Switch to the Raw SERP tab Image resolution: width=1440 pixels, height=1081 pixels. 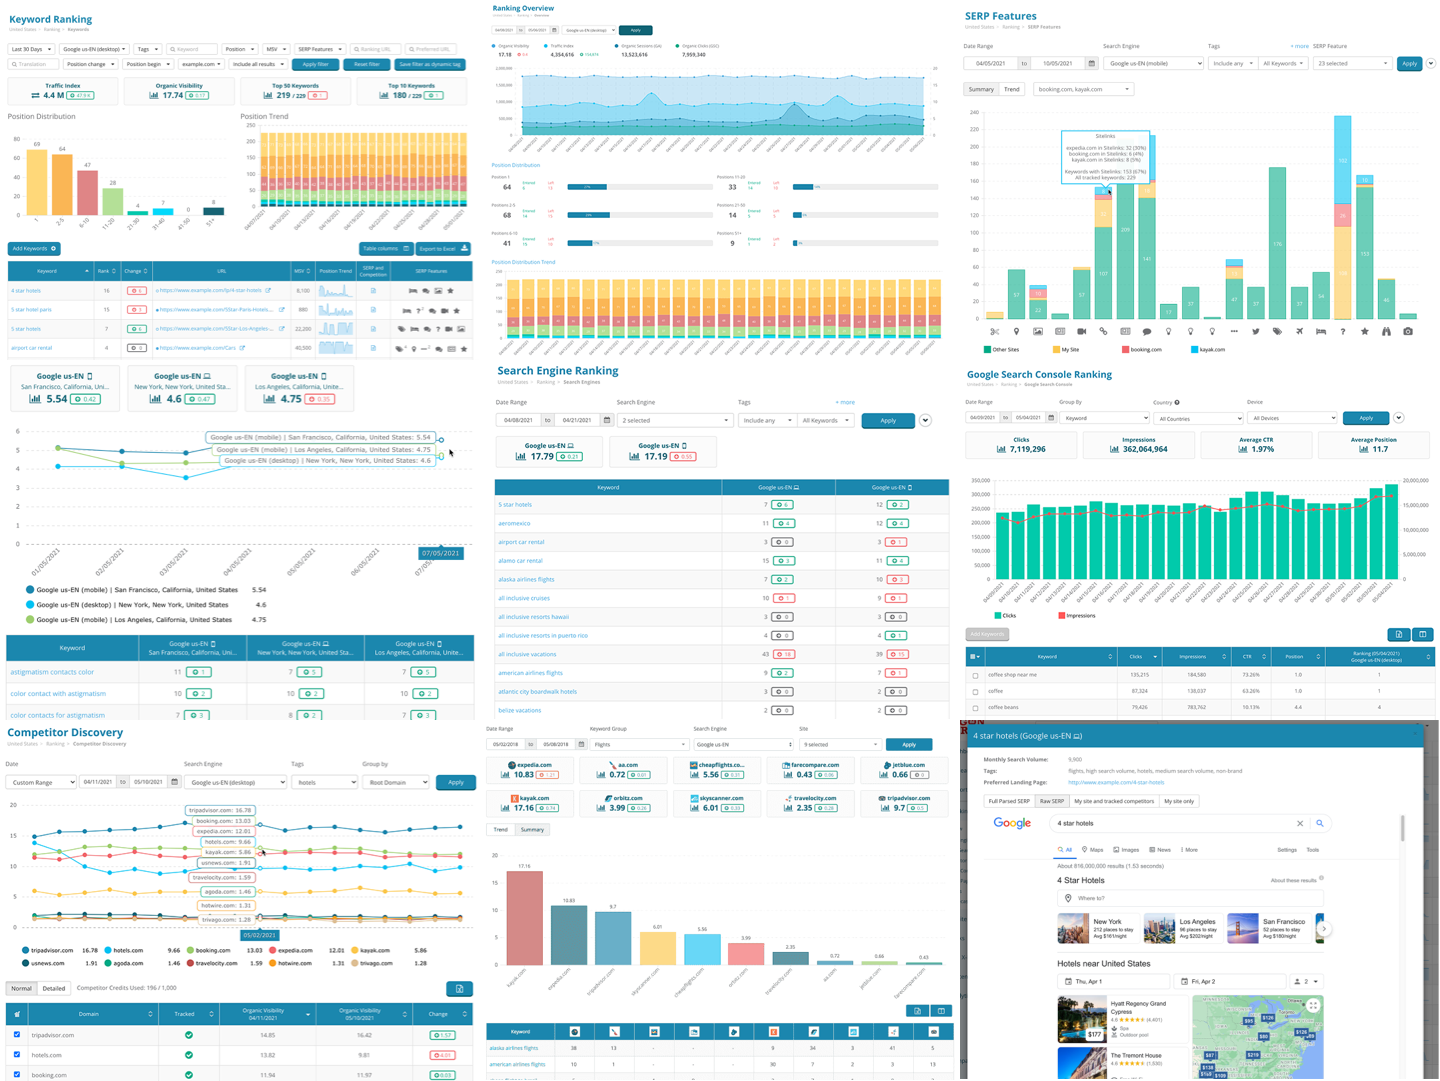point(1051,801)
